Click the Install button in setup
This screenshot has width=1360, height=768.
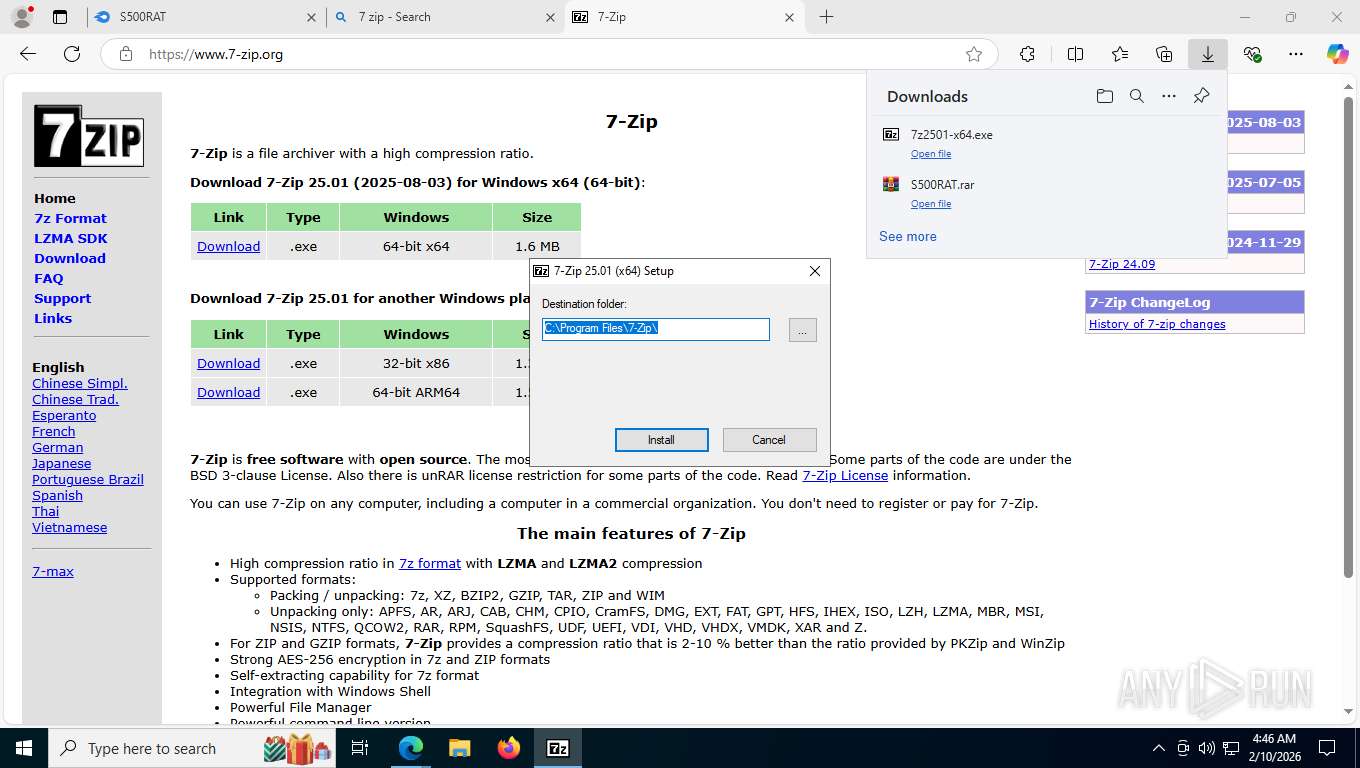pyautogui.click(x=662, y=440)
